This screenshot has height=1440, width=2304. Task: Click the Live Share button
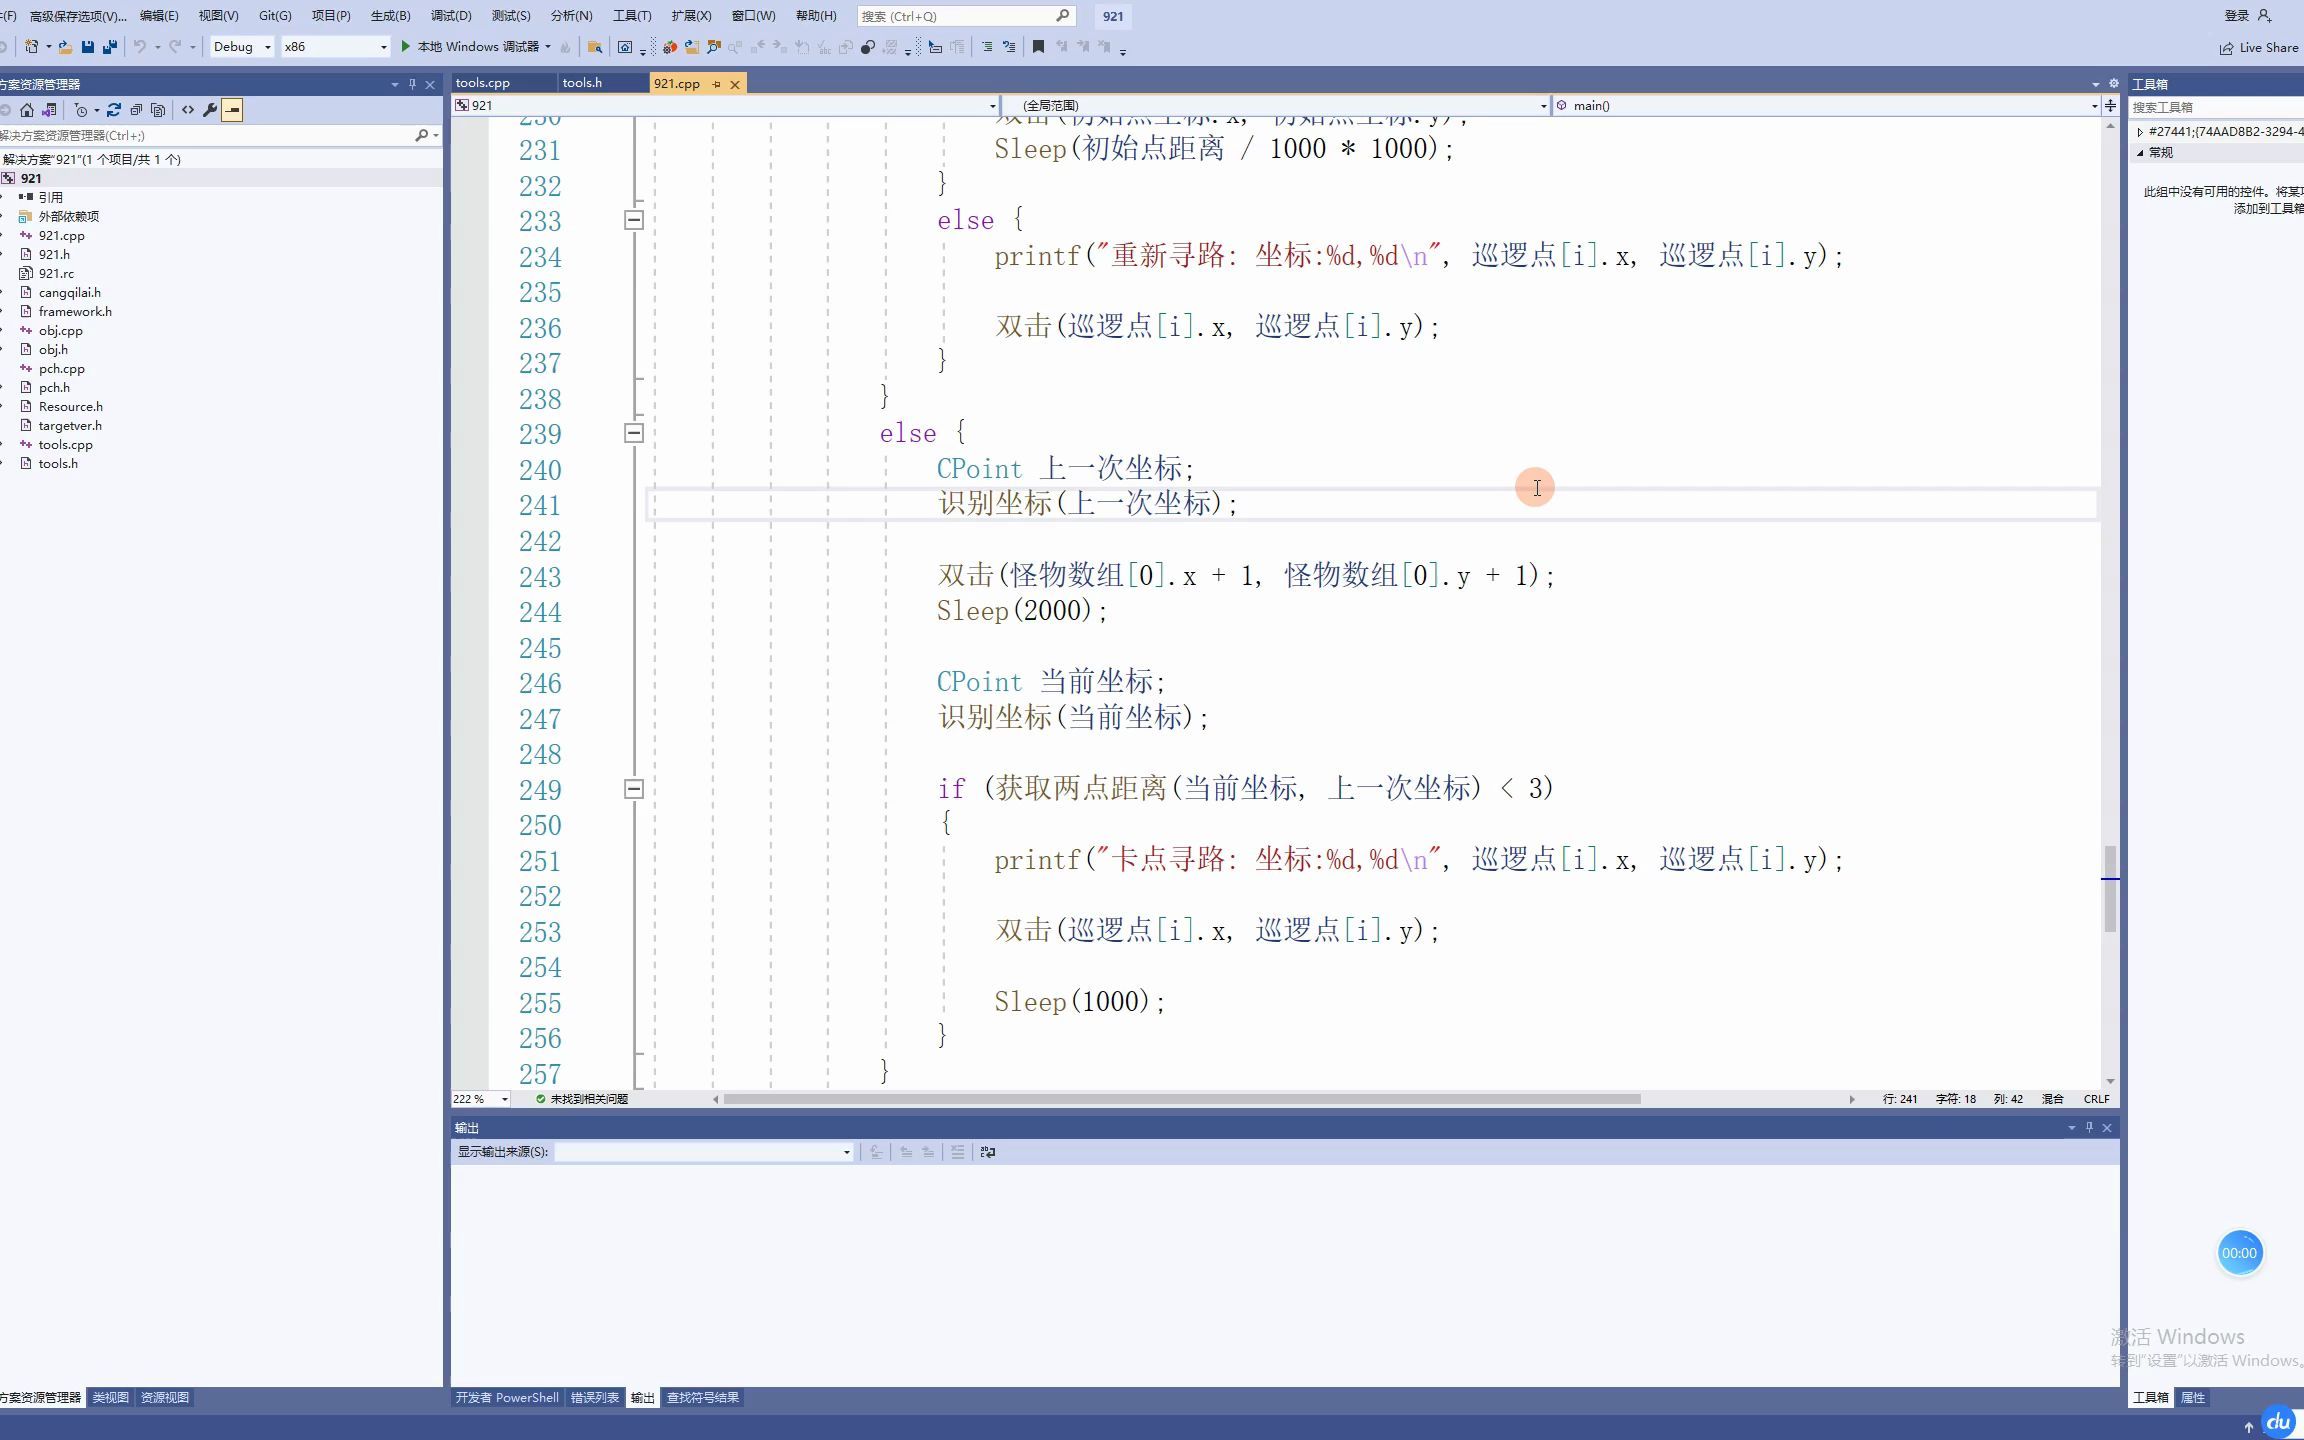2258,47
